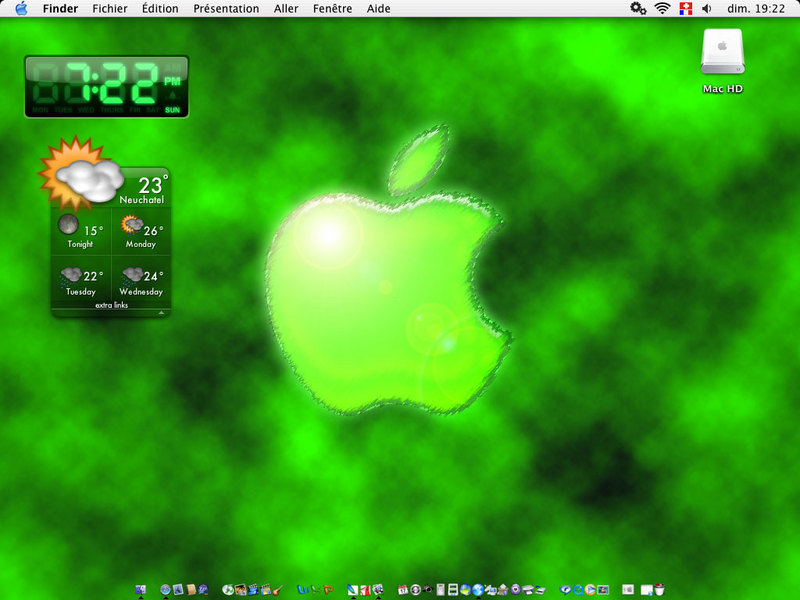Select the Wednesday 24° forecast cell
Image resolution: width=800 pixels, height=600 pixels.
pos(141,281)
